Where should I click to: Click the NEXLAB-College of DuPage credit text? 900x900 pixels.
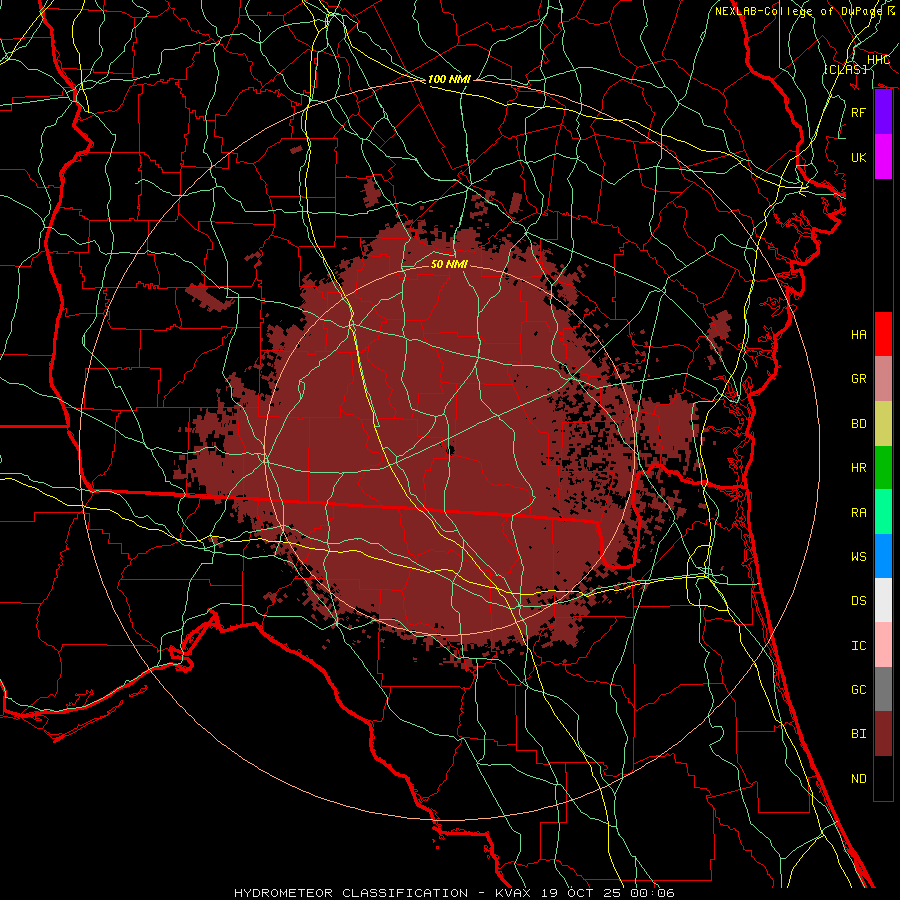[x=798, y=11]
